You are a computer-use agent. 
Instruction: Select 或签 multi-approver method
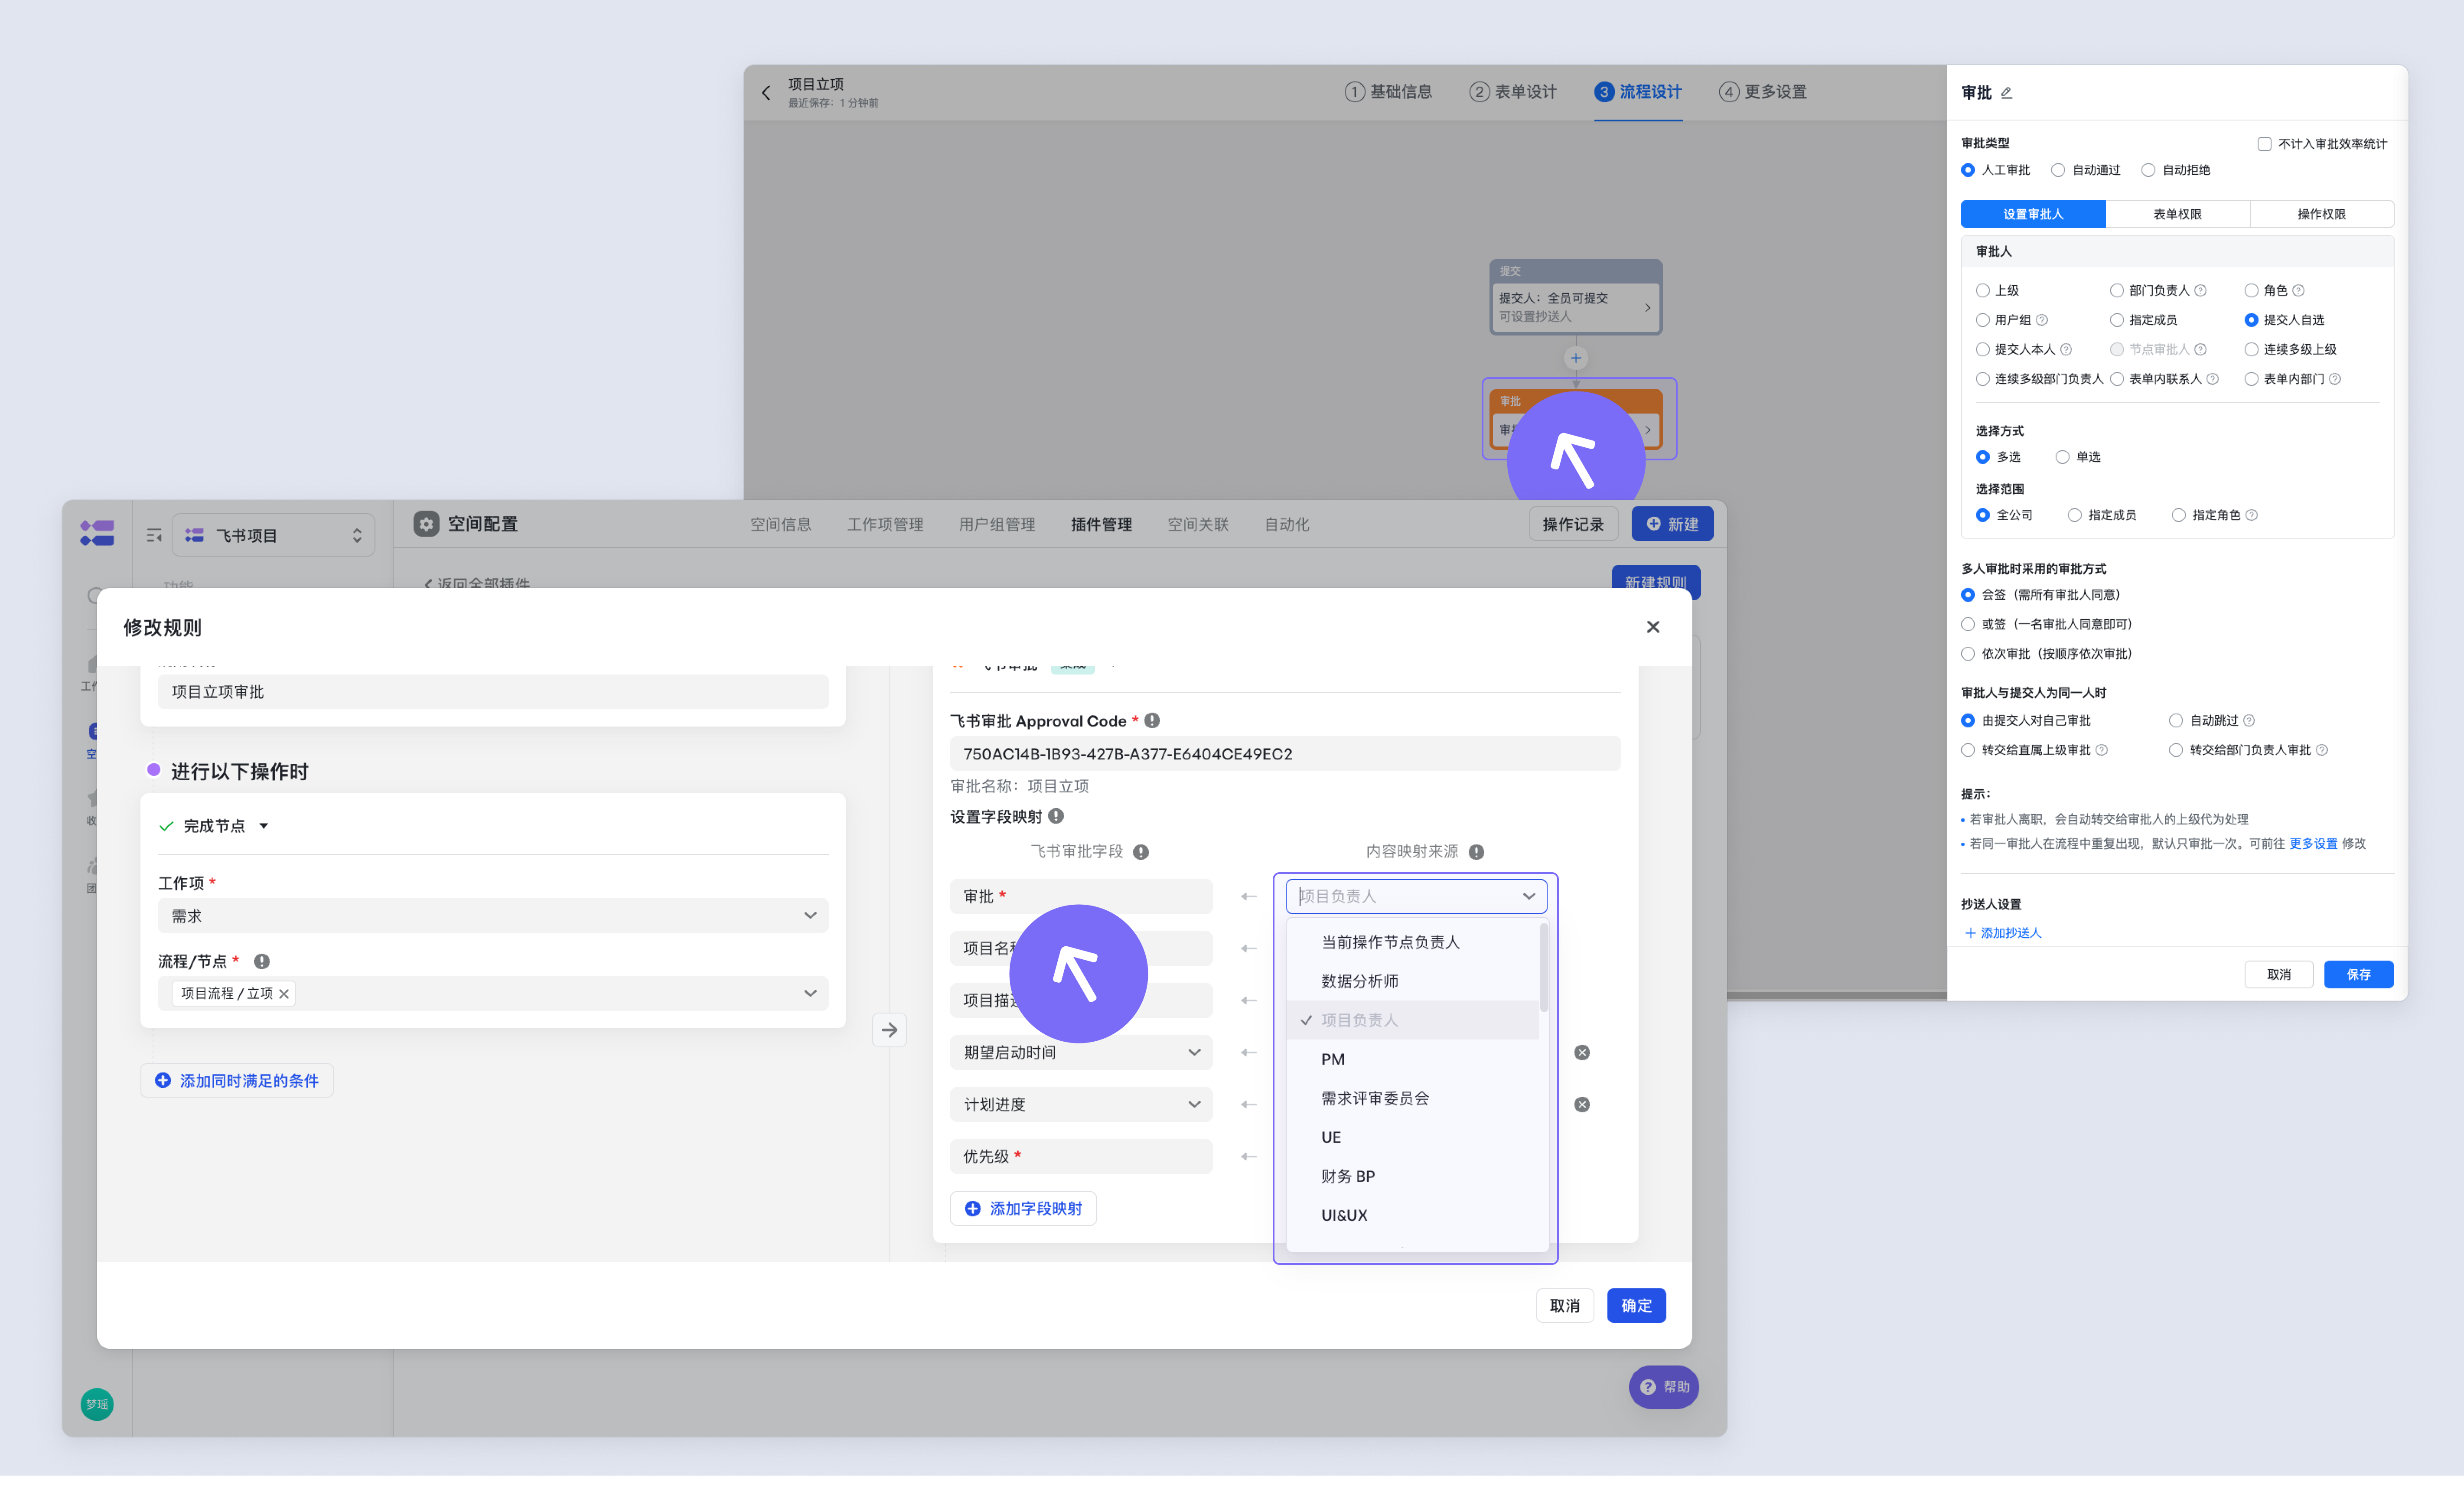pyautogui.click(x=1968, y=624)
